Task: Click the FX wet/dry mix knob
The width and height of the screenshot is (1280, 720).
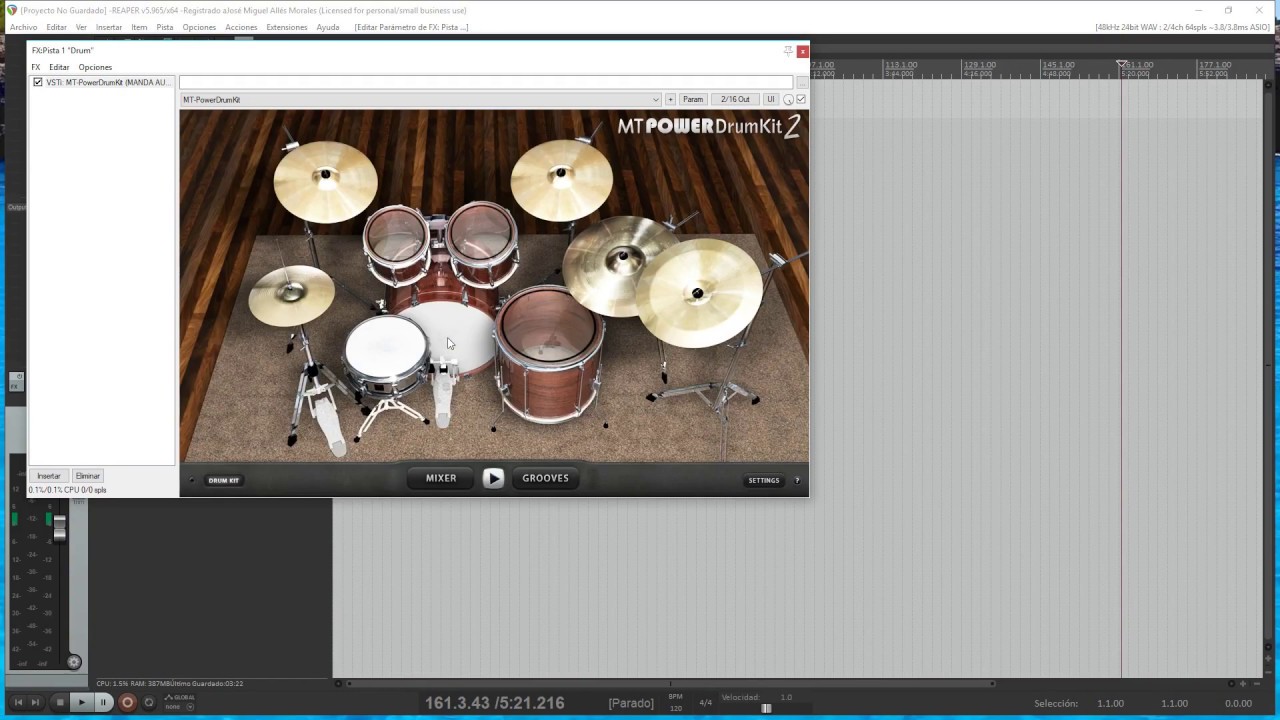Action: tap(788, 100)
